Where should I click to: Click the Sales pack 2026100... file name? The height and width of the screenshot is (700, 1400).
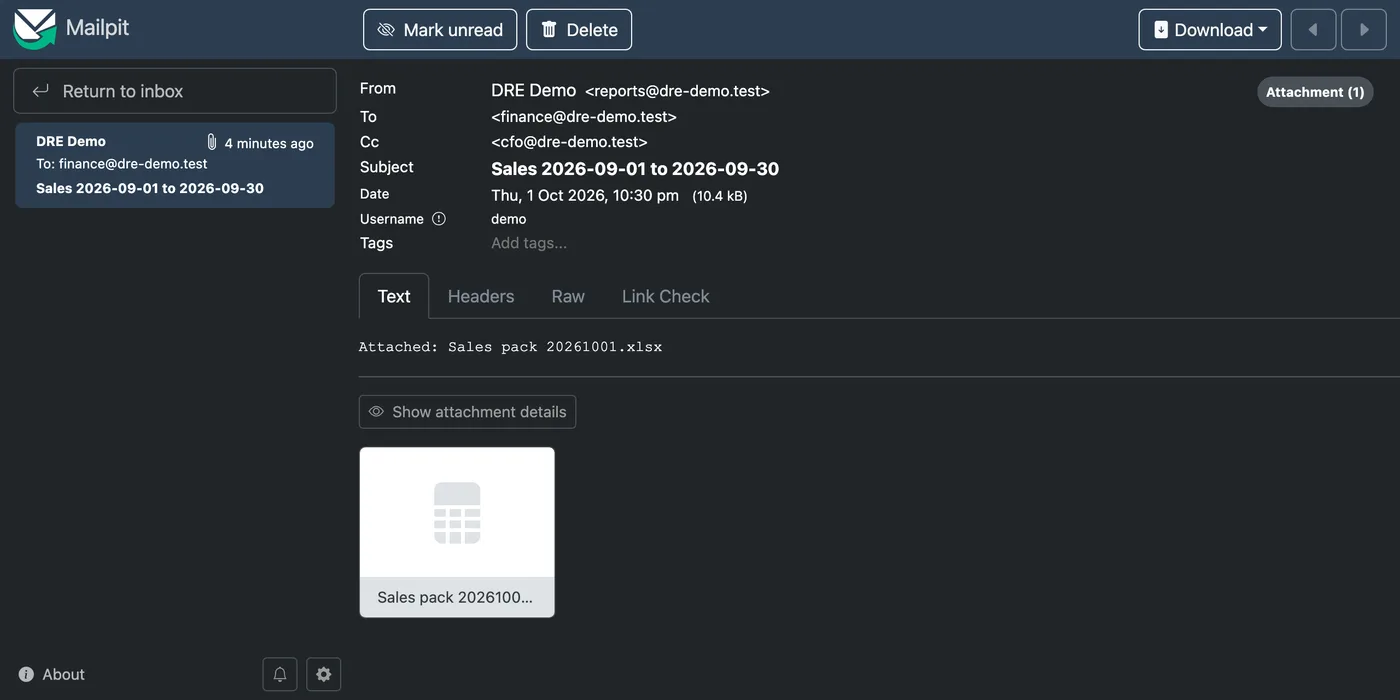tap(455, 597)
